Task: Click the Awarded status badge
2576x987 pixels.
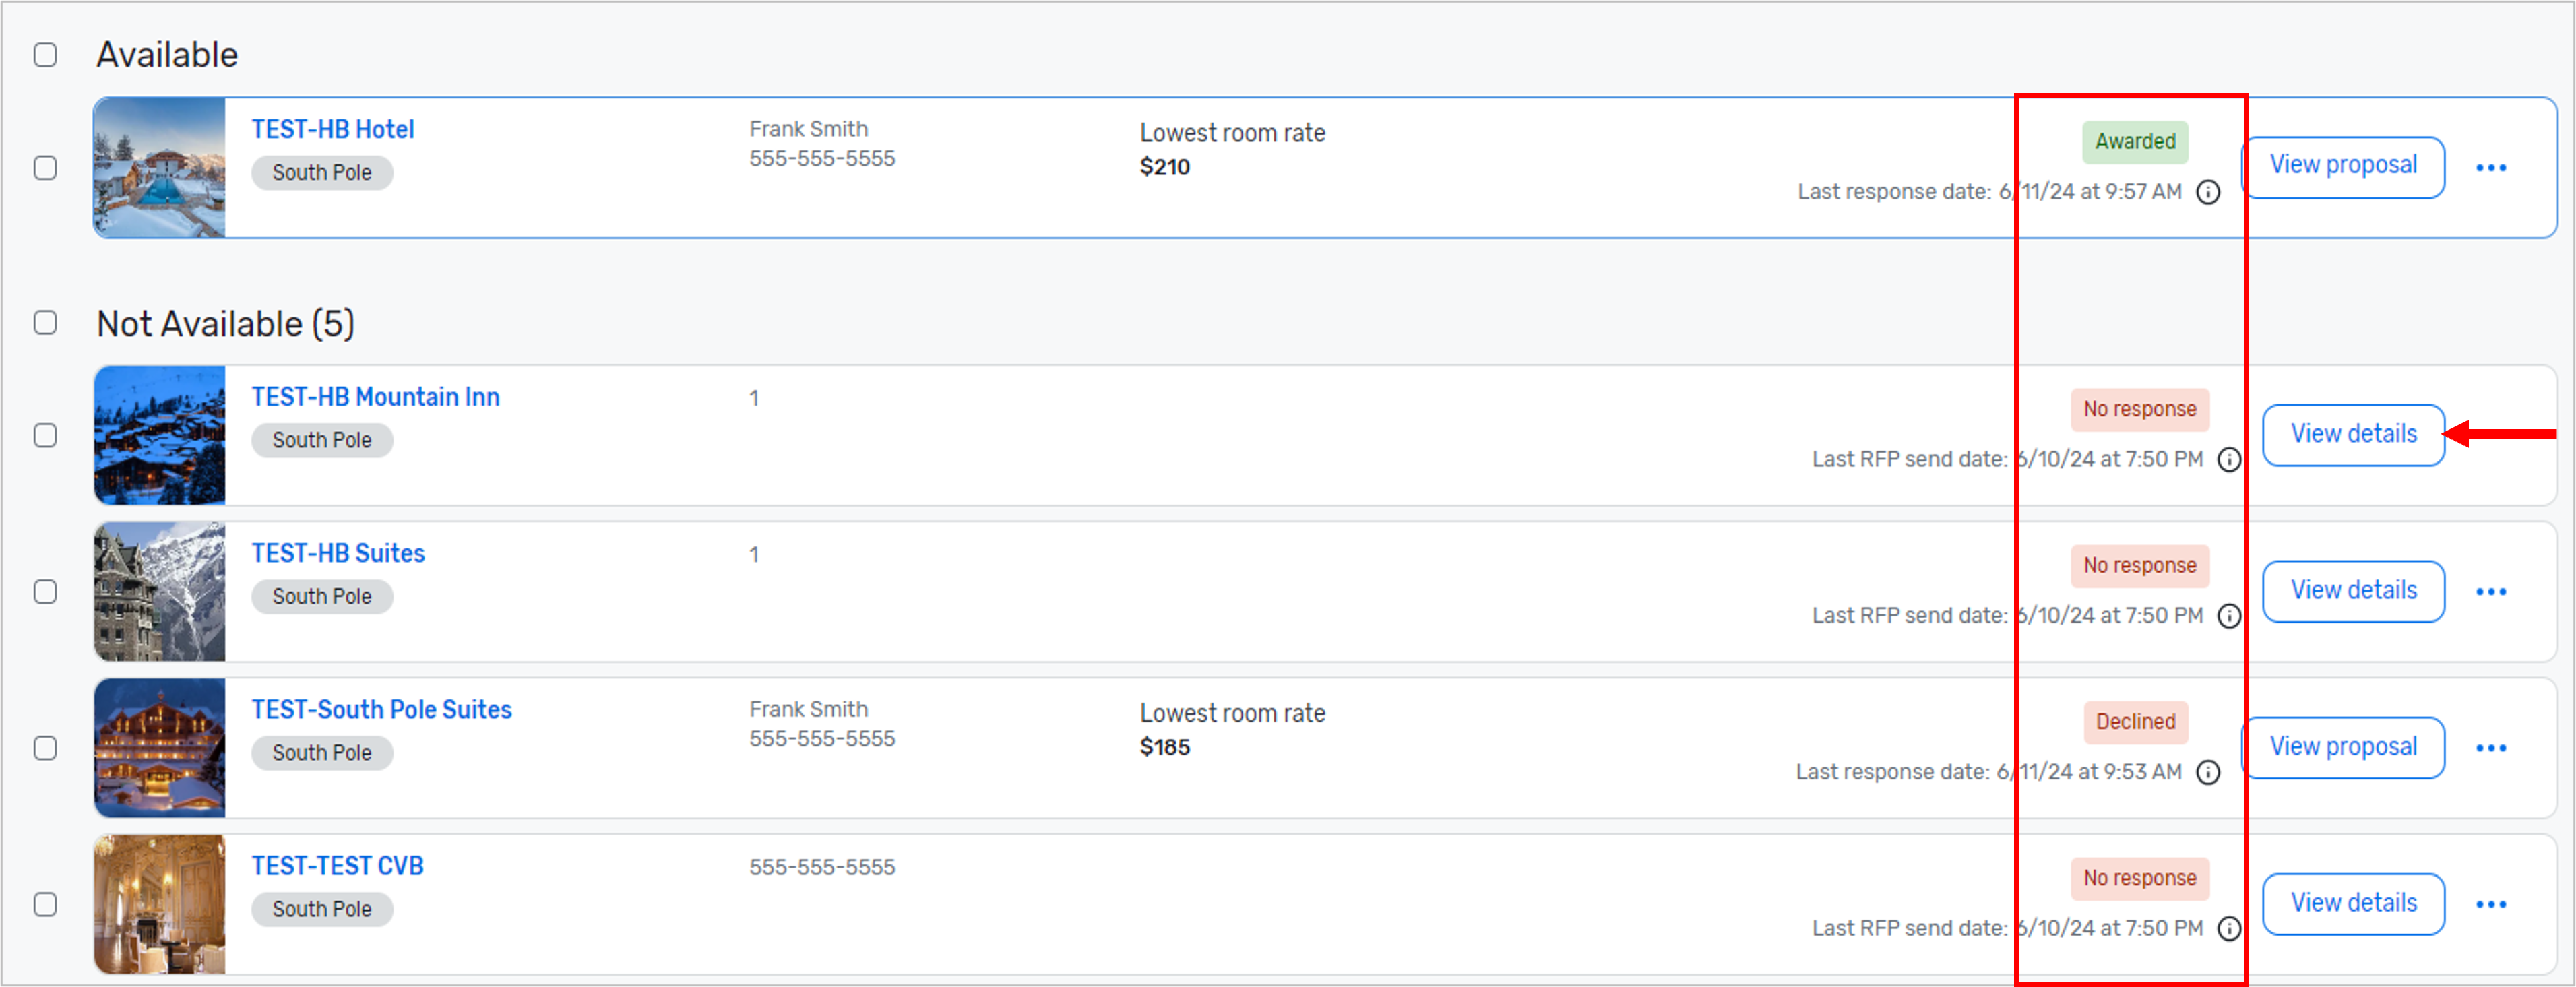Action: pyautogui.click(x=2135, y=141)
